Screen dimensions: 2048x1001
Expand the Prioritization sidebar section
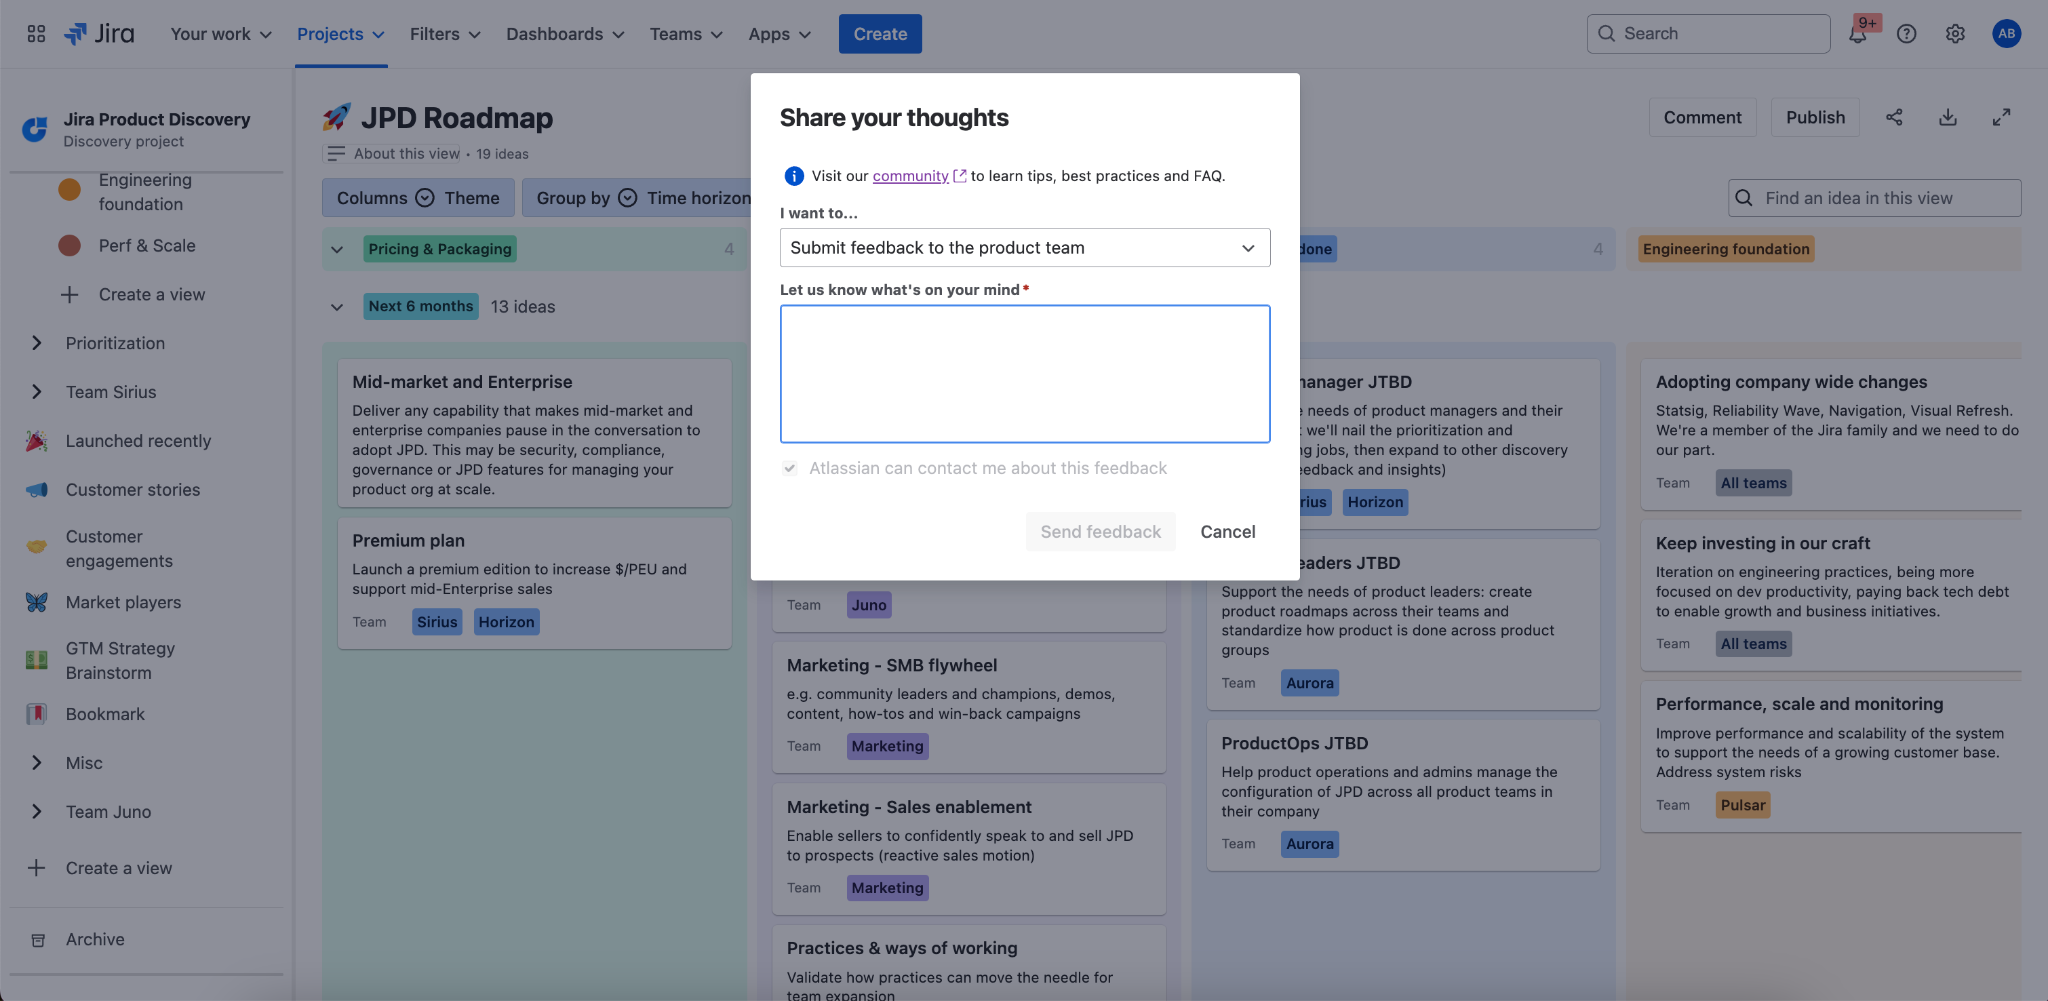pos(37,343)
